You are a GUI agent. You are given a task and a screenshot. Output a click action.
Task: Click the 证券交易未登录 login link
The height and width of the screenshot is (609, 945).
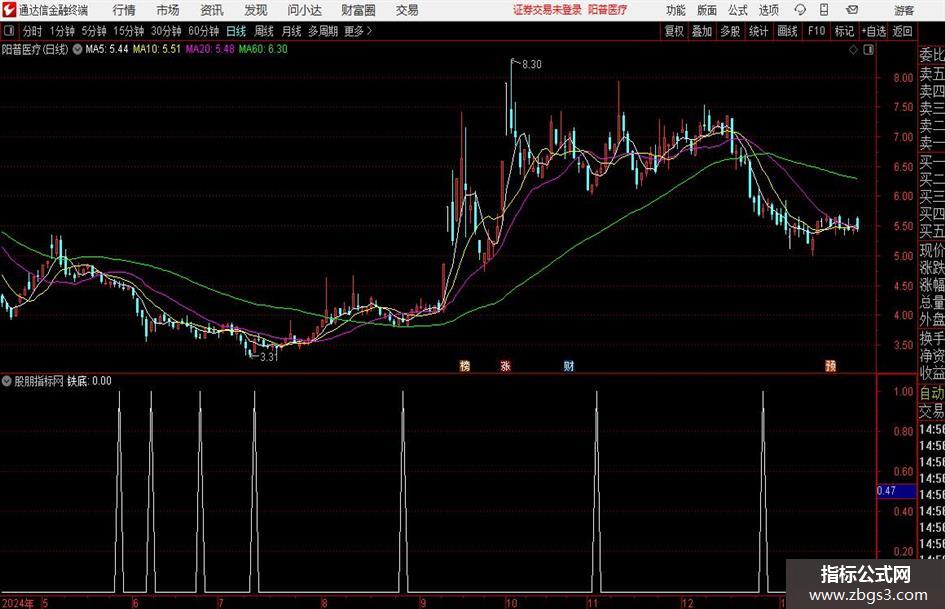click(547, 10)
